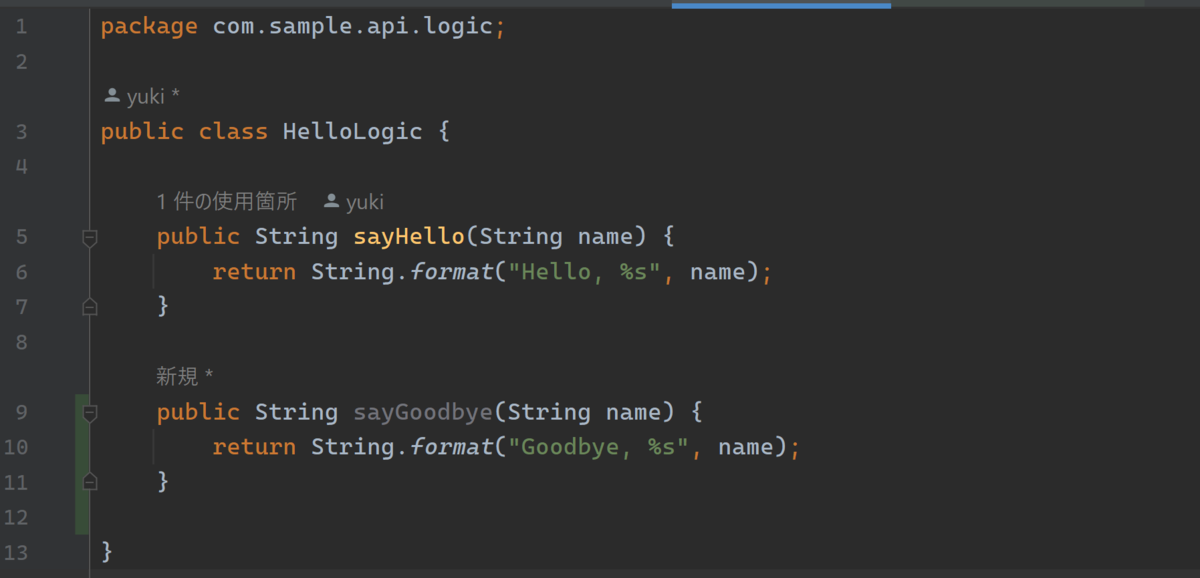This screenshot has height=578, width=1200.
Task: Click the fold end marker at line 7
Action: 88,307
